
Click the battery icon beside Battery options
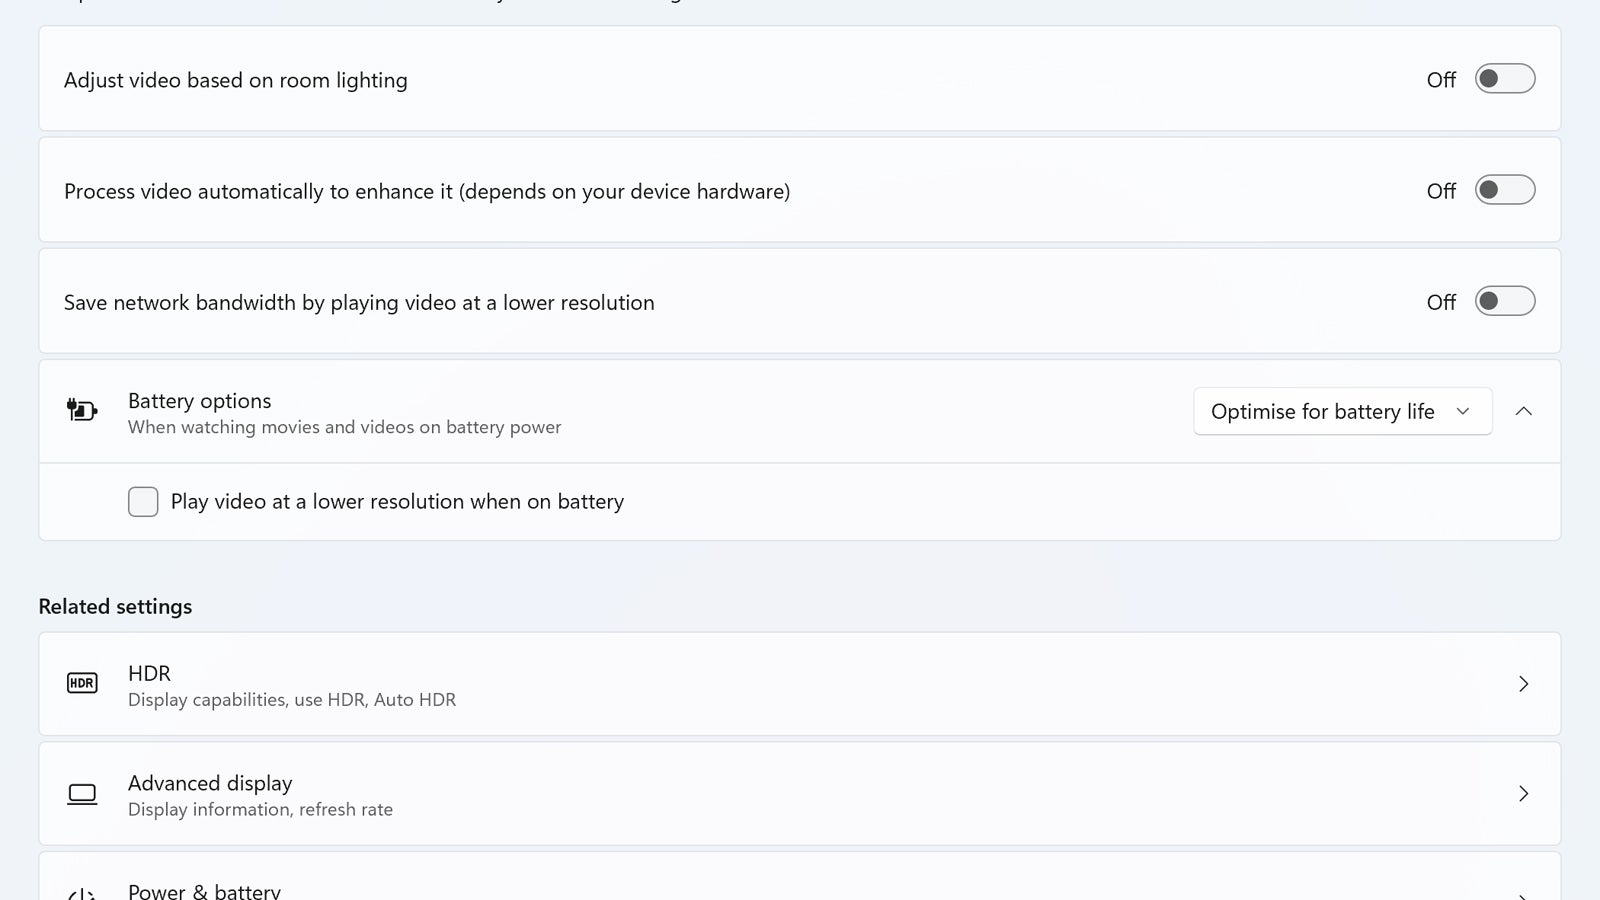[x=82, y=411]
